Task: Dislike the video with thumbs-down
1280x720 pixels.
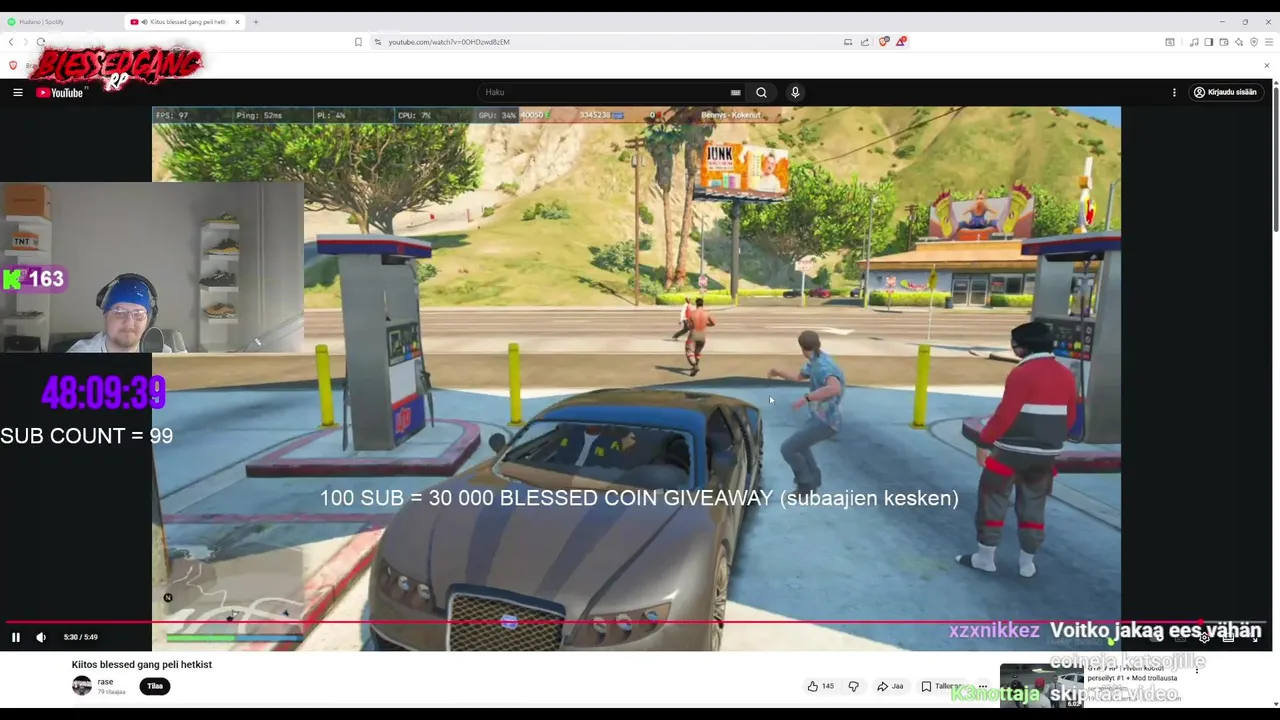Action: click(853, 686)
